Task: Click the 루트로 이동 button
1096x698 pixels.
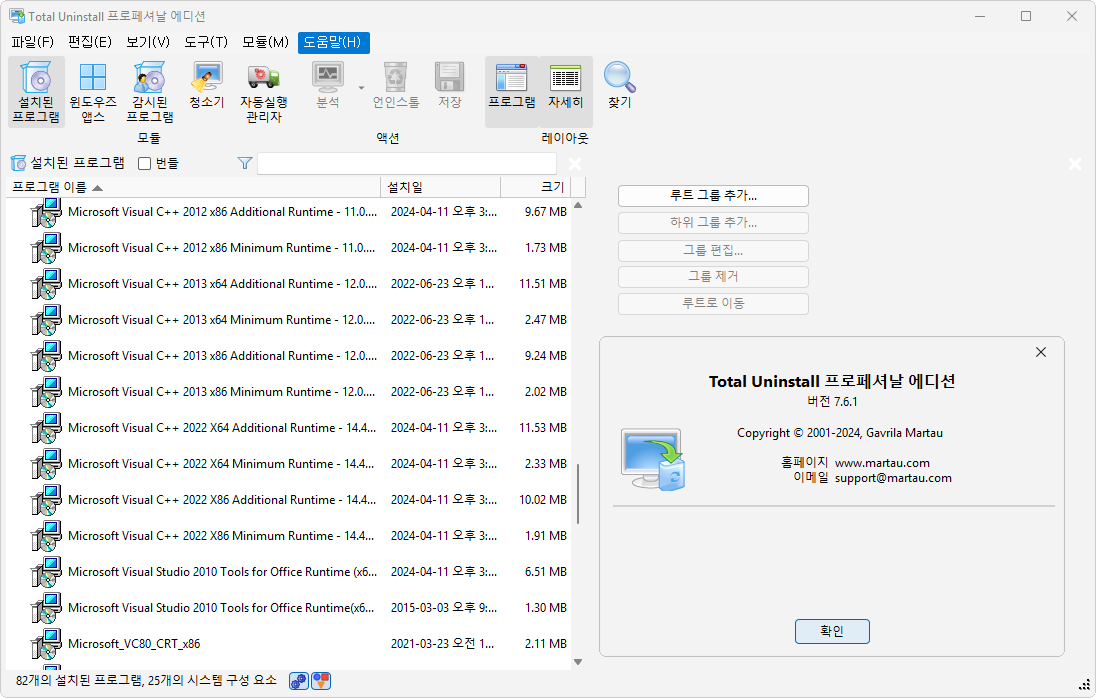Action: (713, 303)
